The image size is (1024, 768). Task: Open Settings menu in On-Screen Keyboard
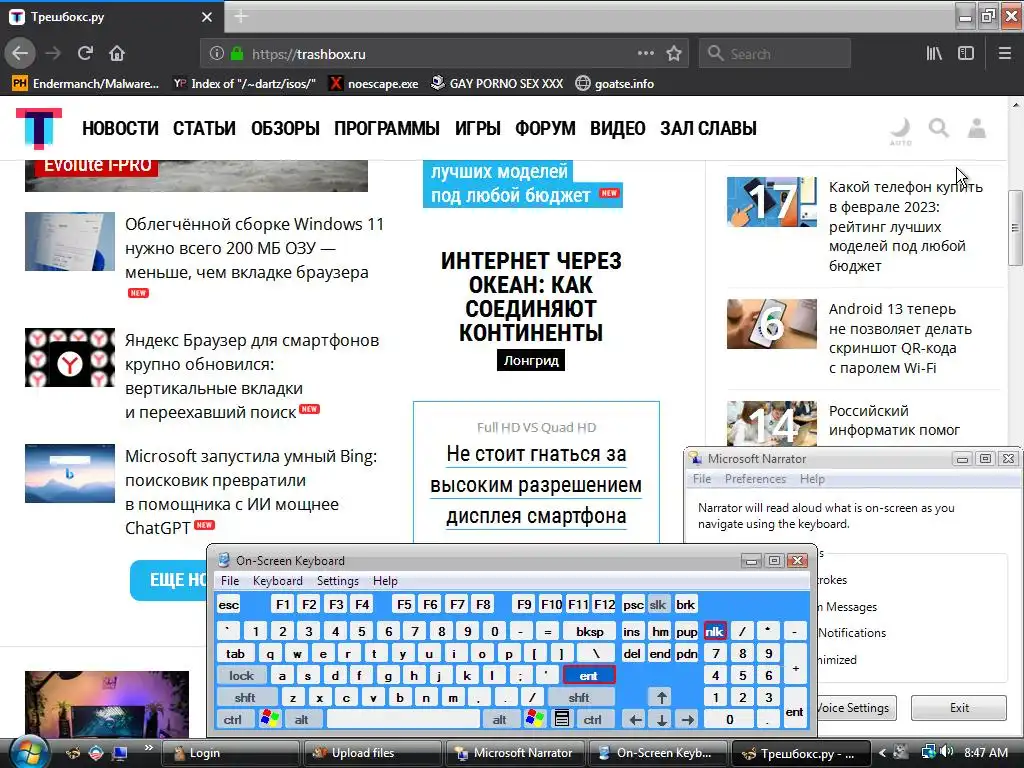338,581
